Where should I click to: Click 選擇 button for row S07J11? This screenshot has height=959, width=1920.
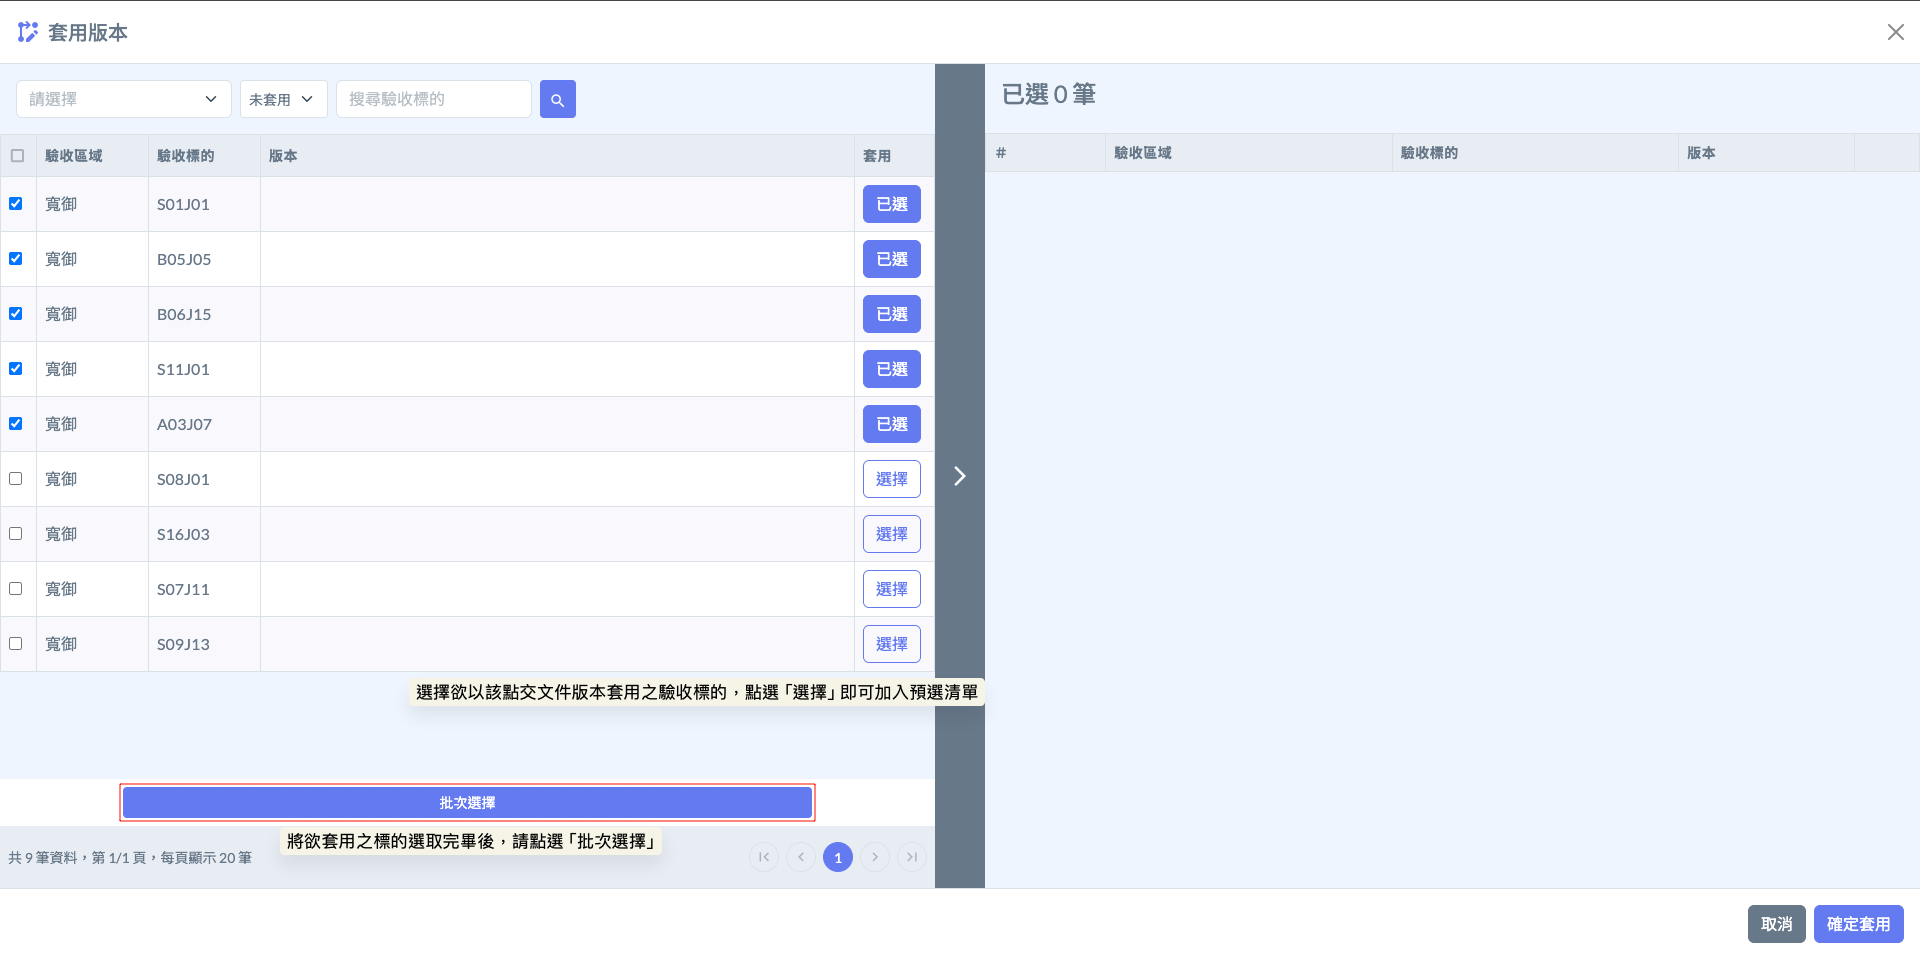tap(892, 589)
